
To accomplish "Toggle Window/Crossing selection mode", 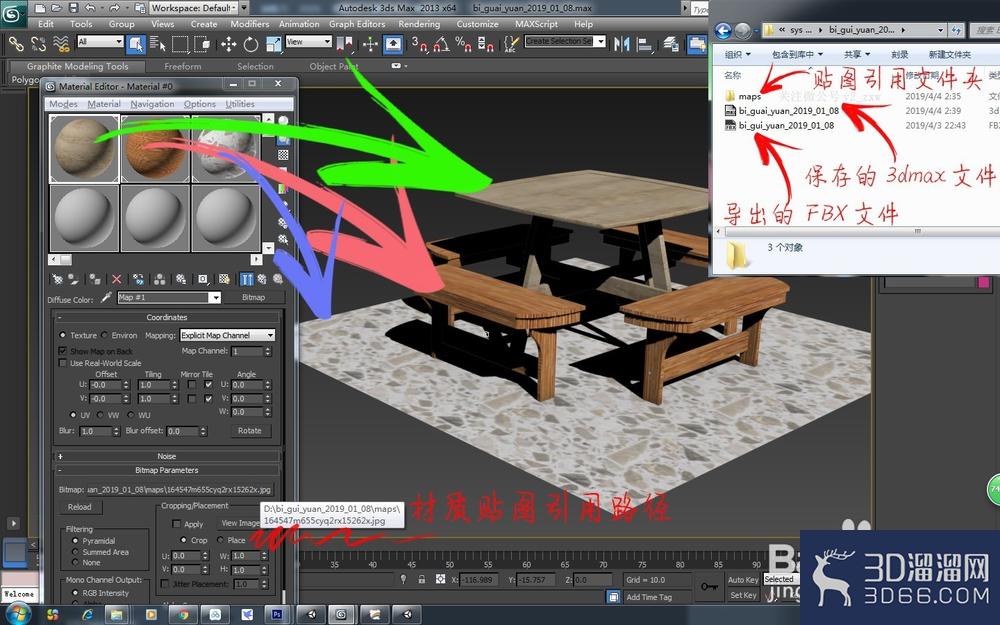I will point(202,43).
